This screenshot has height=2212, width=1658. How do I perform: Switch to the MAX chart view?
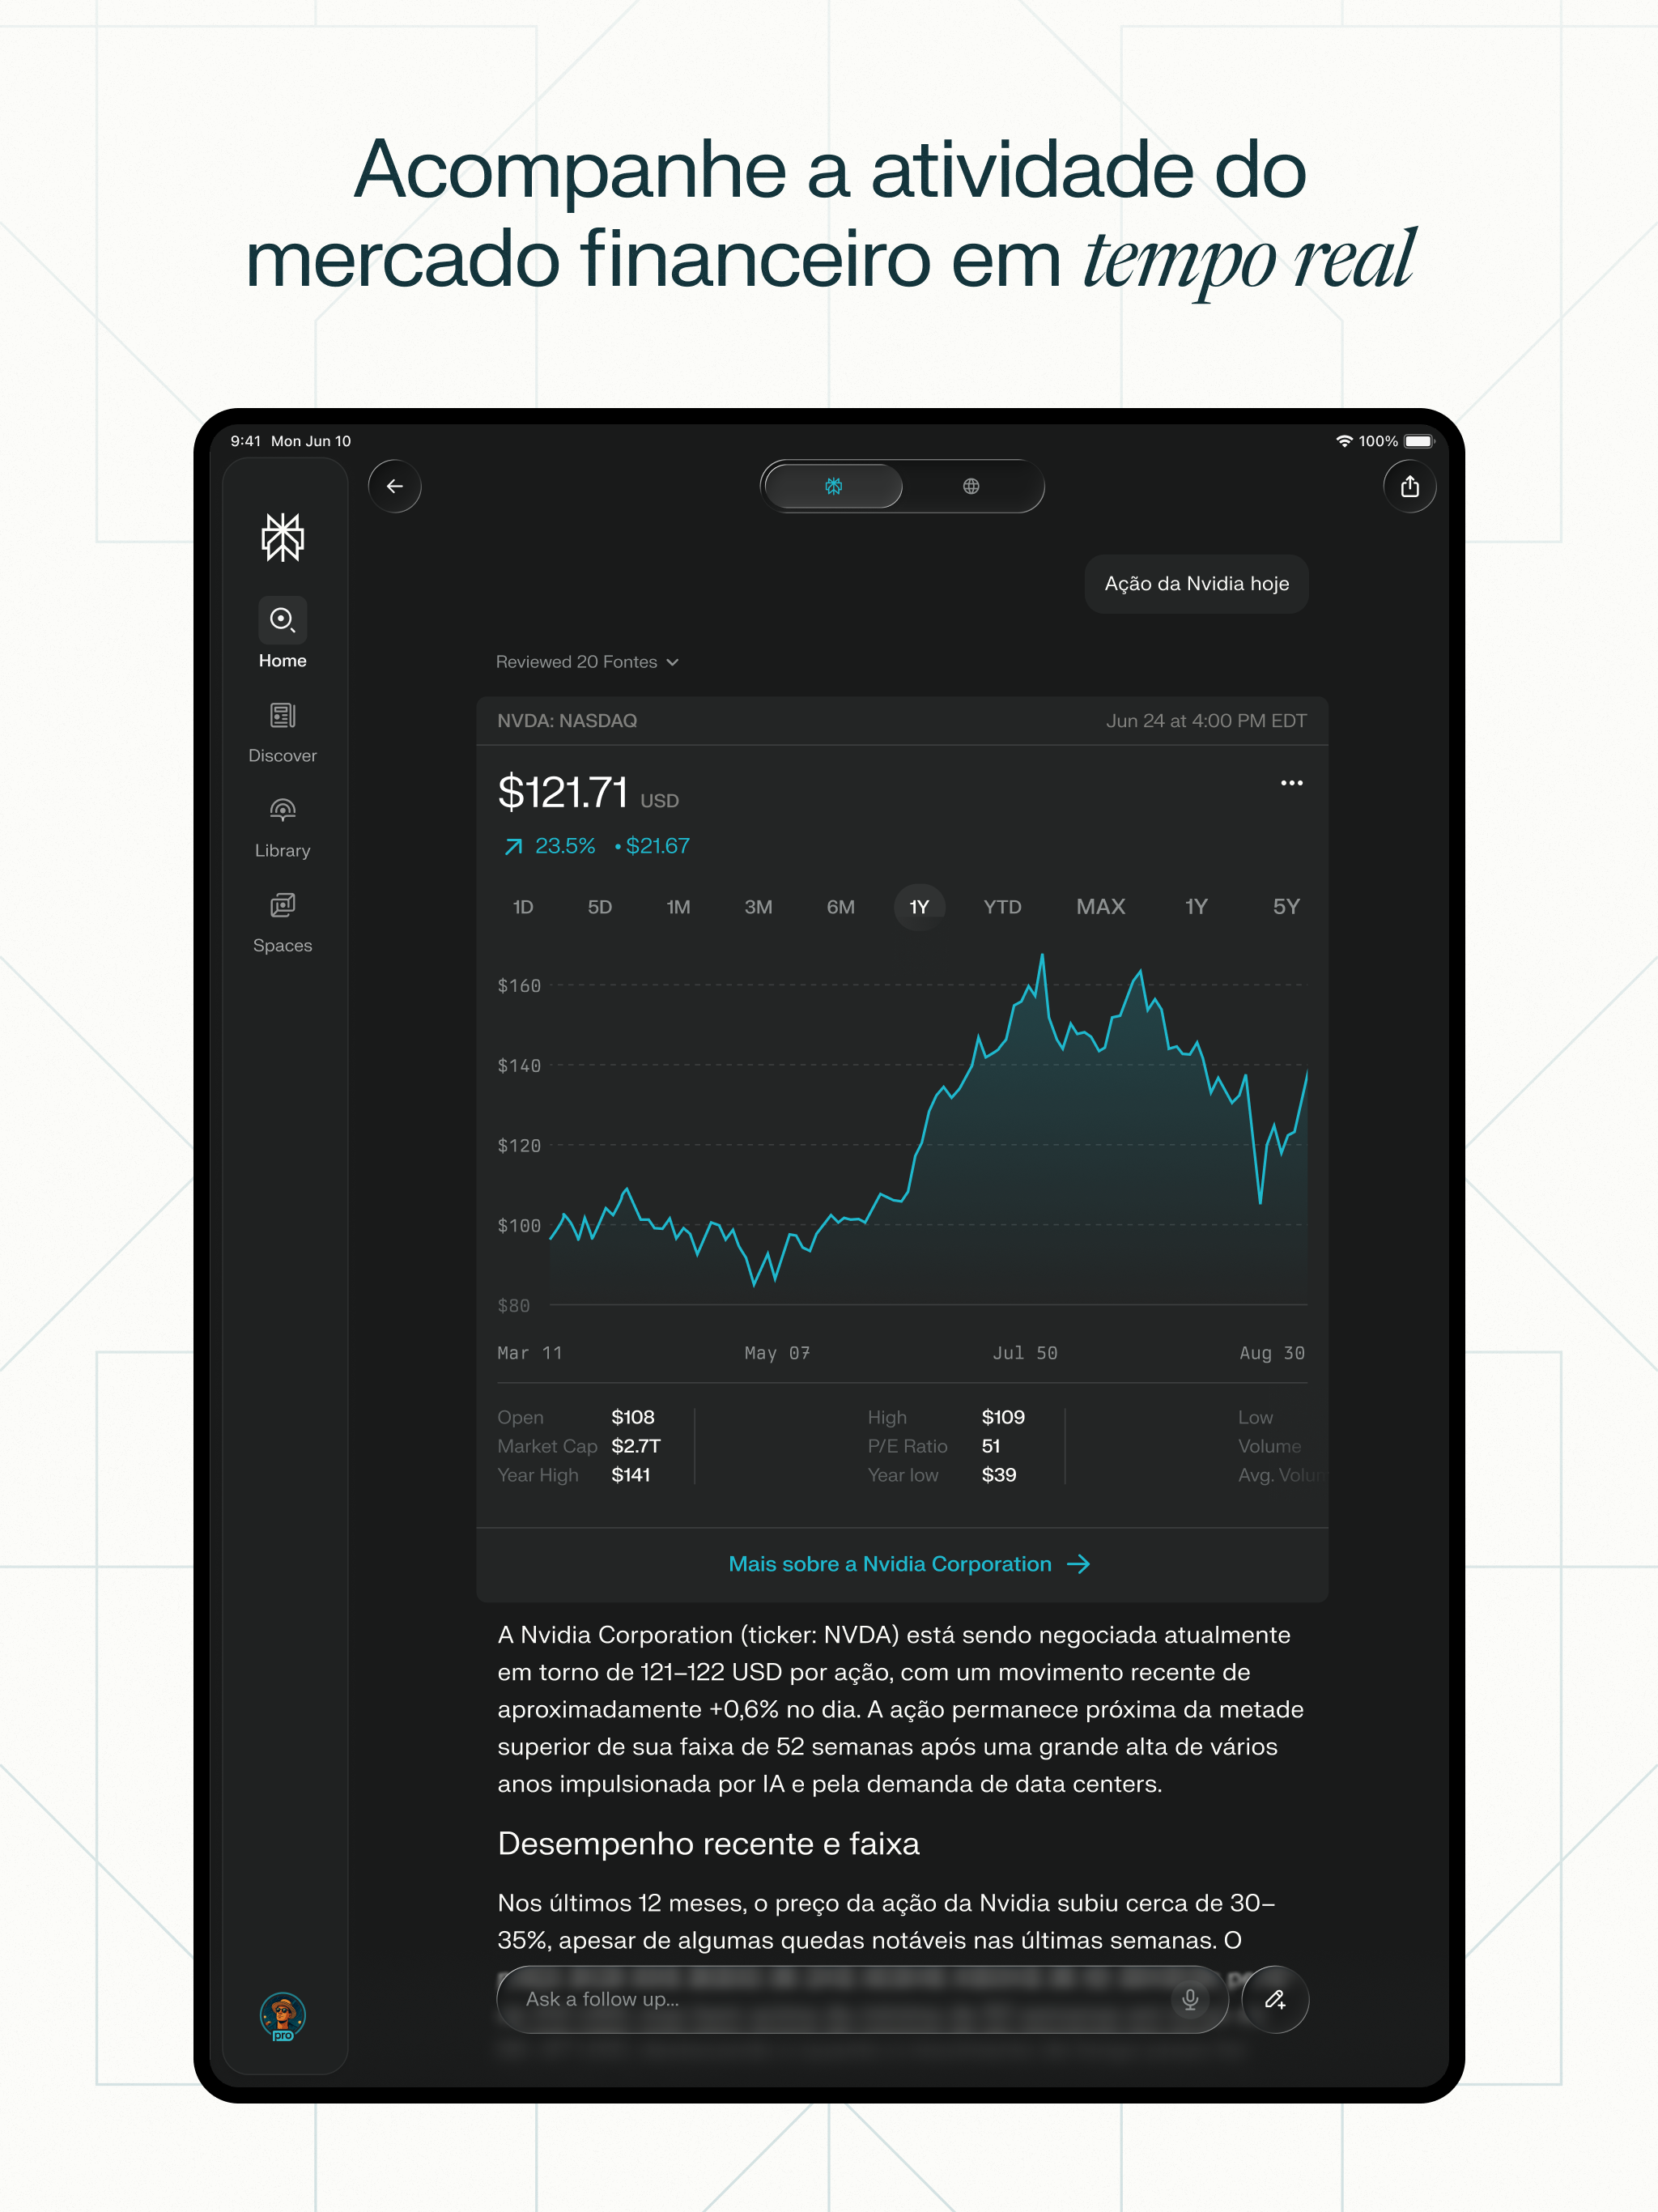click(1100, 906)
